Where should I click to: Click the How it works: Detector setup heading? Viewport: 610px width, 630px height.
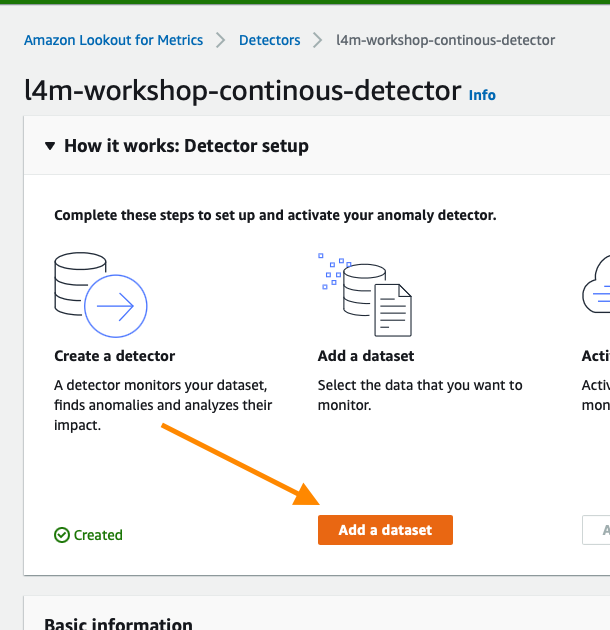pyautogui.click(x=186, y=145)
